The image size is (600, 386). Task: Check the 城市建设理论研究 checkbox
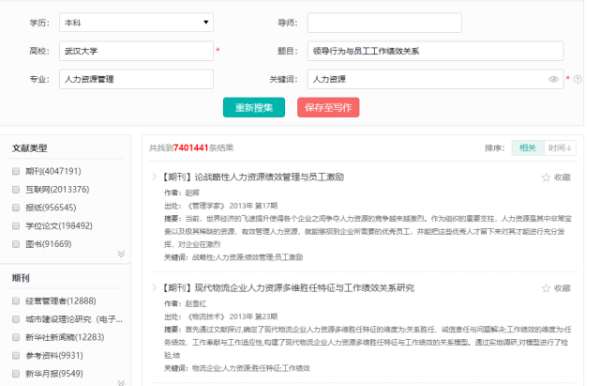pyautogui.click(x=16, y=319)
